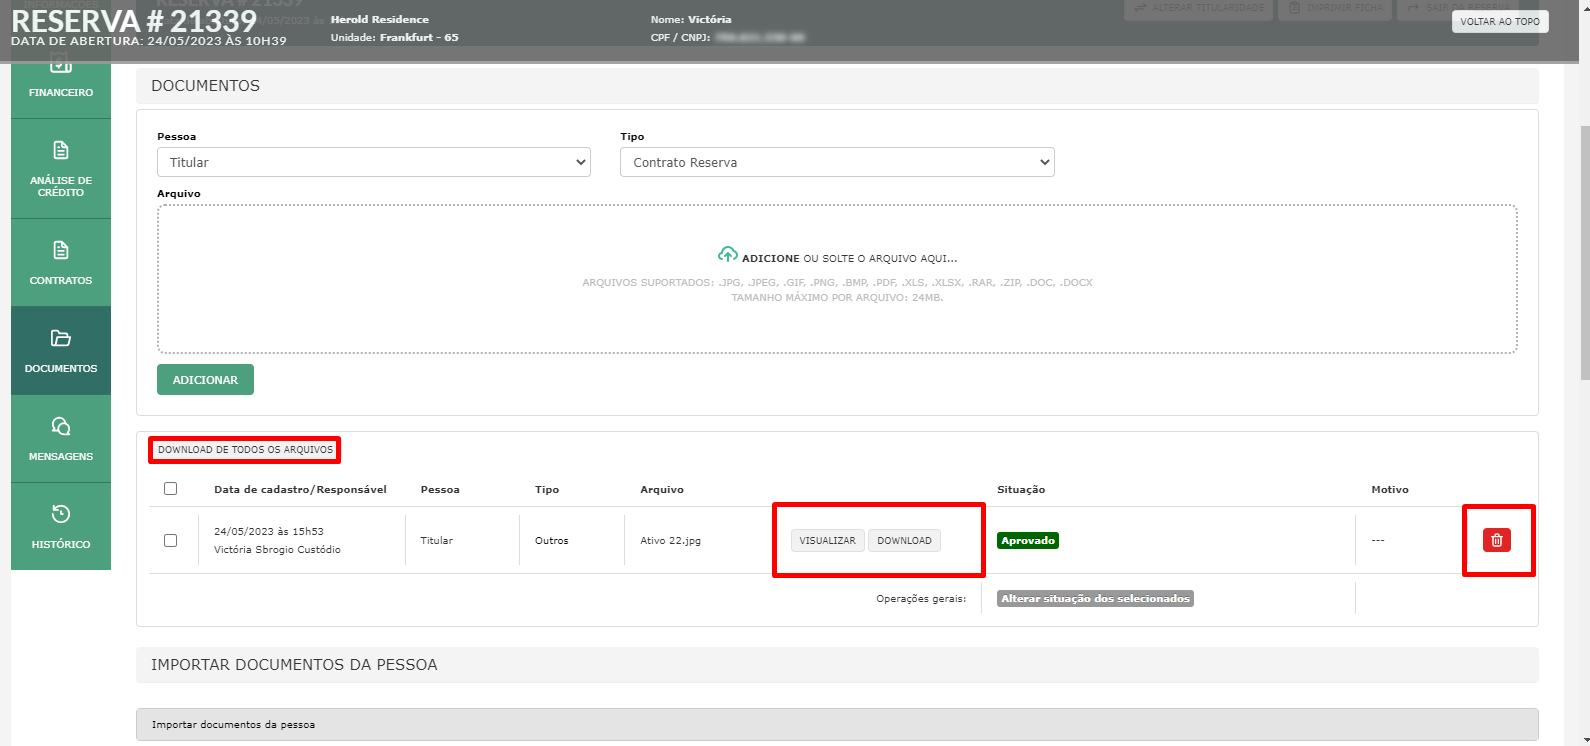Click Visualizar for Ativo 22.jpg
Viewport: 1590px width, 746px height.
pyautogui.click(x=827, y=540)
